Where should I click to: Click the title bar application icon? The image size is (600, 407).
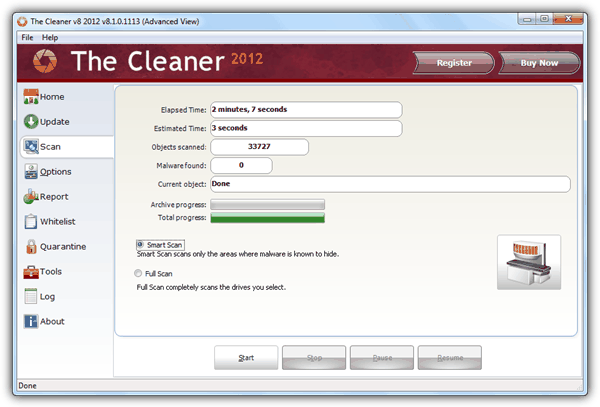pyautogui.click(x=22, y=21)
